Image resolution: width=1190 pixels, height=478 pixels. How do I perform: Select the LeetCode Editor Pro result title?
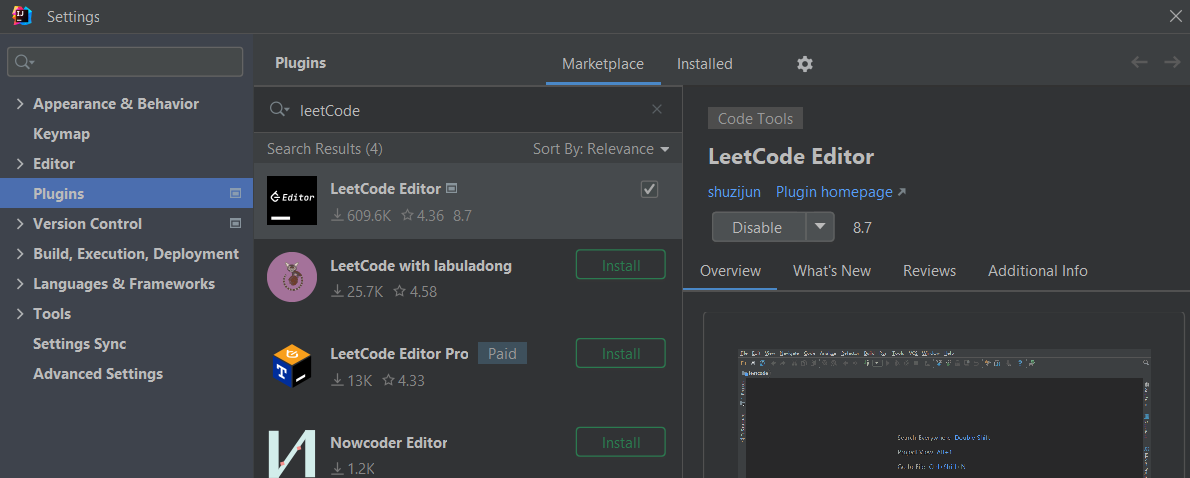(399, 354)
